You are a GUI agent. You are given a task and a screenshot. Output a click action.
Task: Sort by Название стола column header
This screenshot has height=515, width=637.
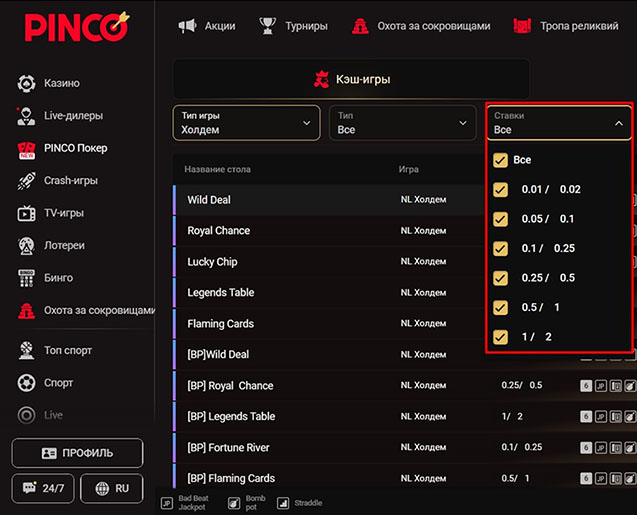[x=217, y=169]
